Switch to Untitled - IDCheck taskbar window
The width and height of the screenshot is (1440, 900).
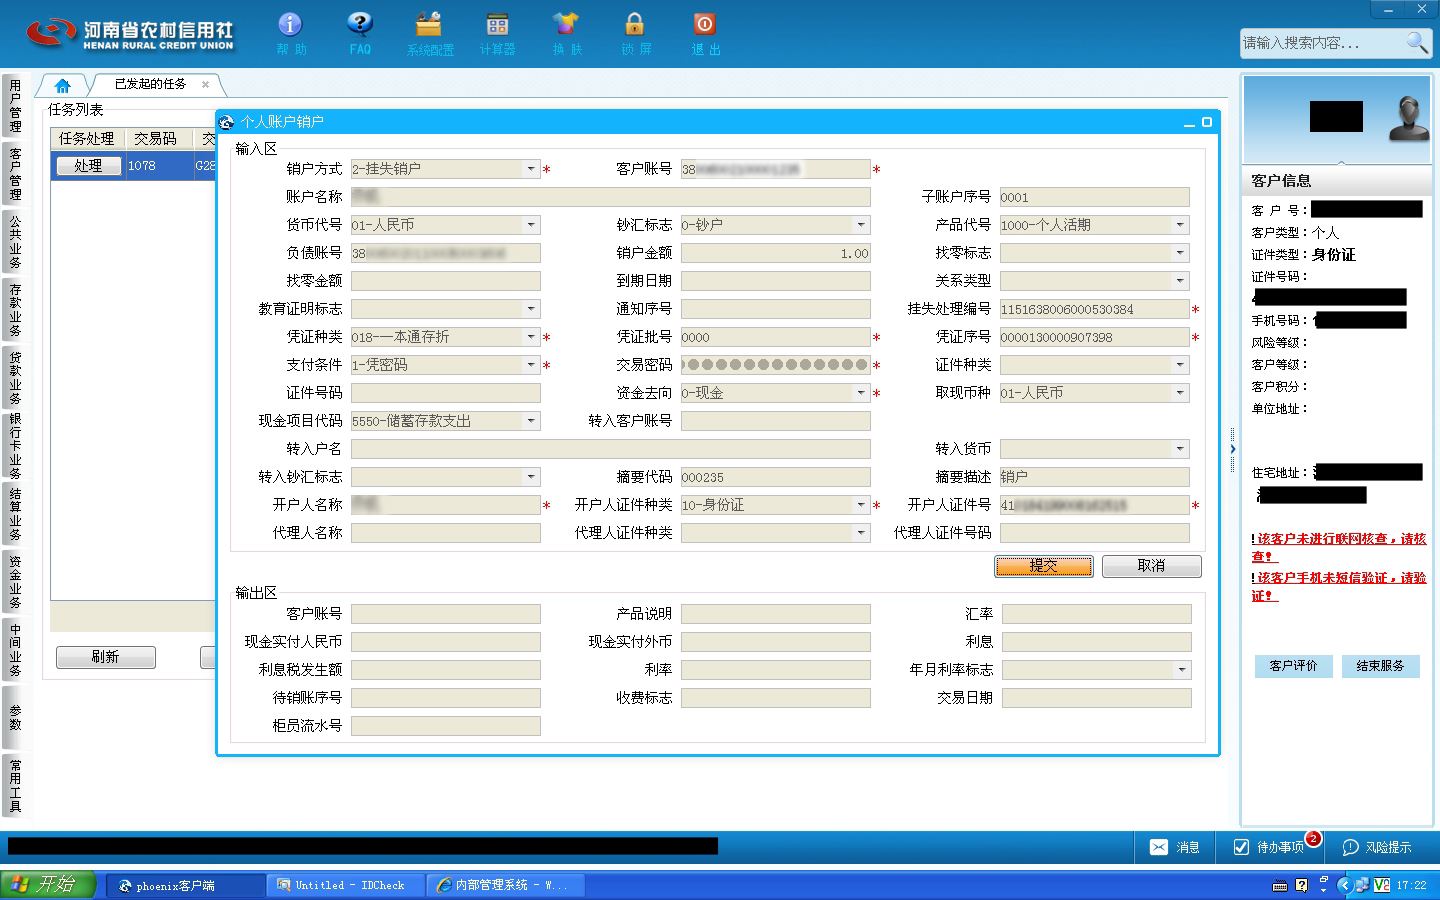pos(346,885)
